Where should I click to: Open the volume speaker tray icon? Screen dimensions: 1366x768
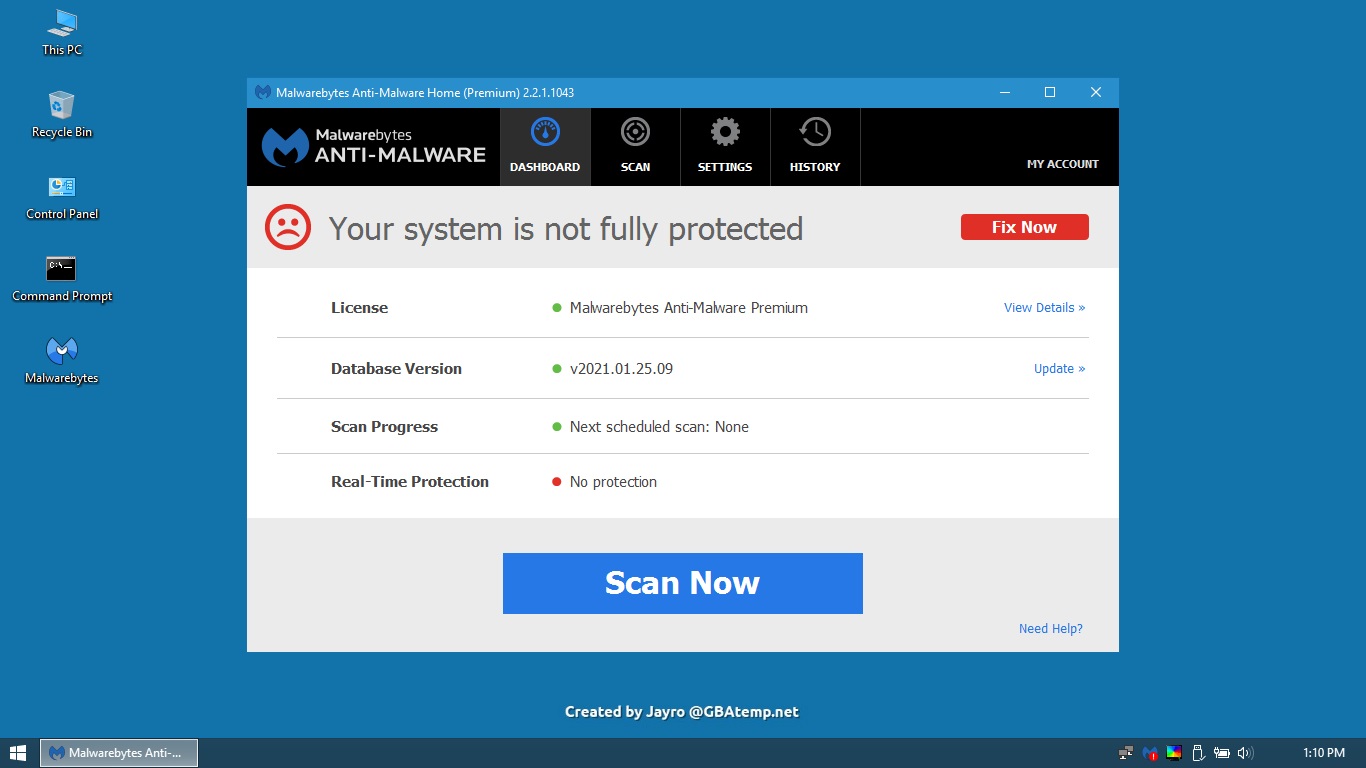tap(1245, 753)
